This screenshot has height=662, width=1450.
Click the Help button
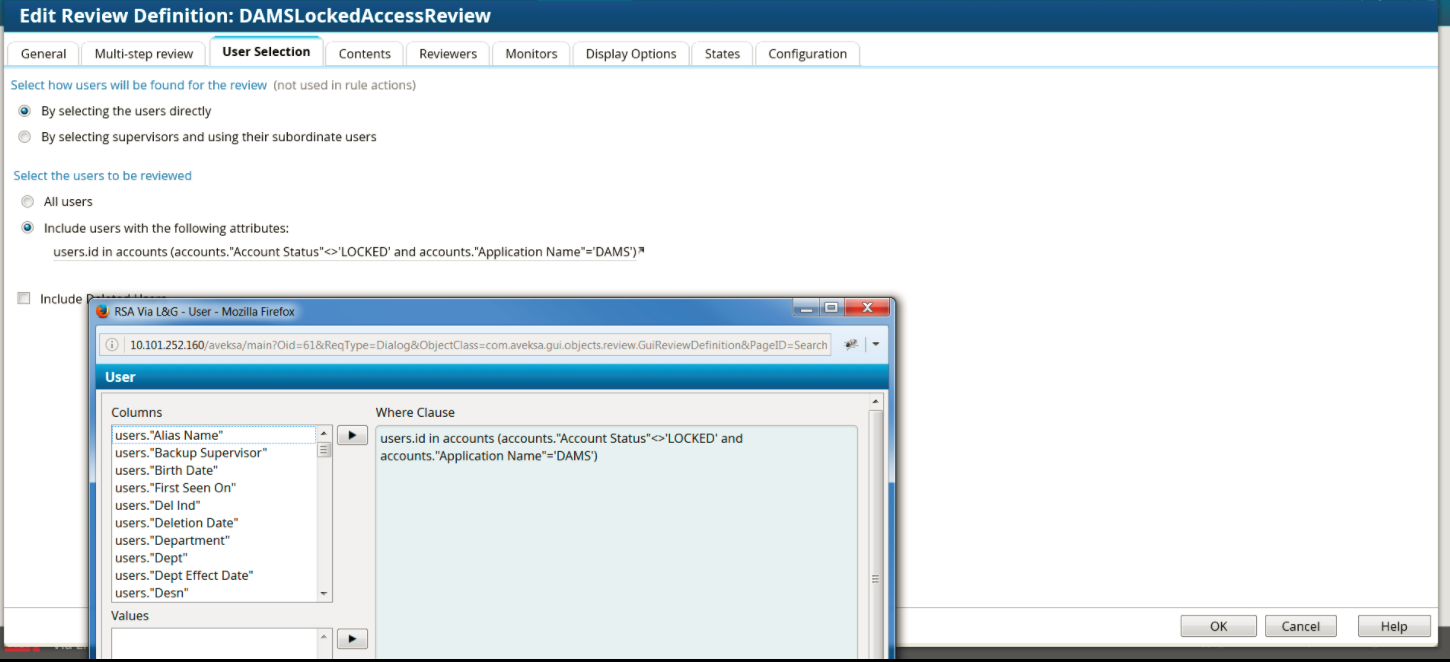(x=1393, y=625)
